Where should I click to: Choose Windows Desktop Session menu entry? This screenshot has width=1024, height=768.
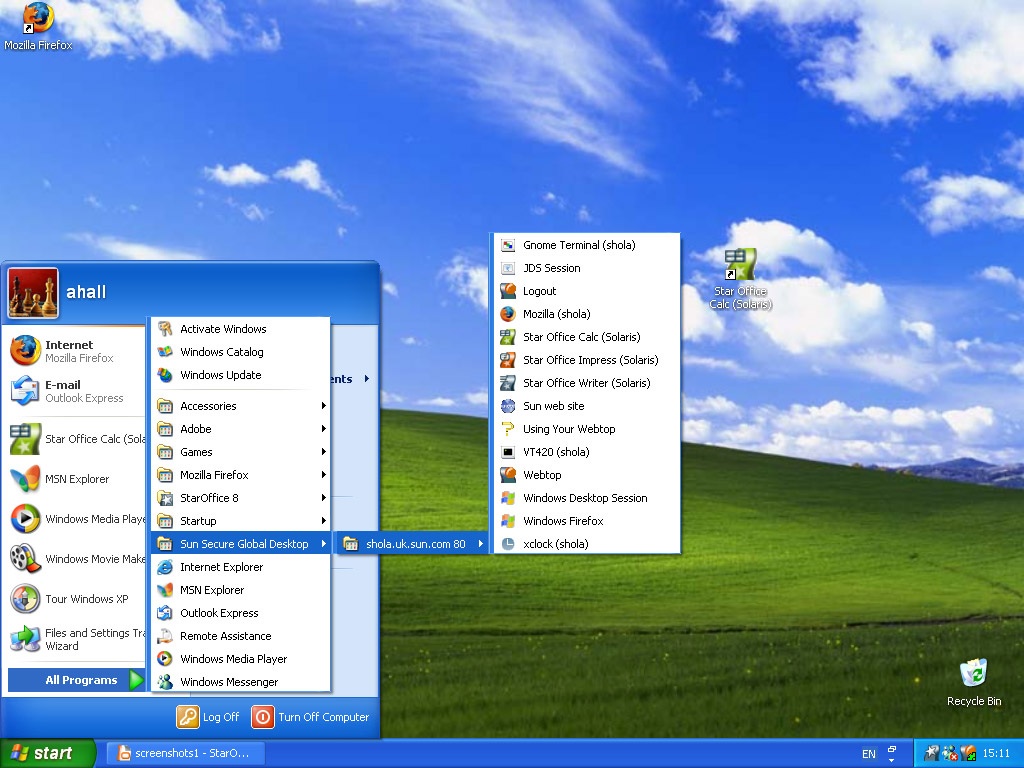click(585, 498)
